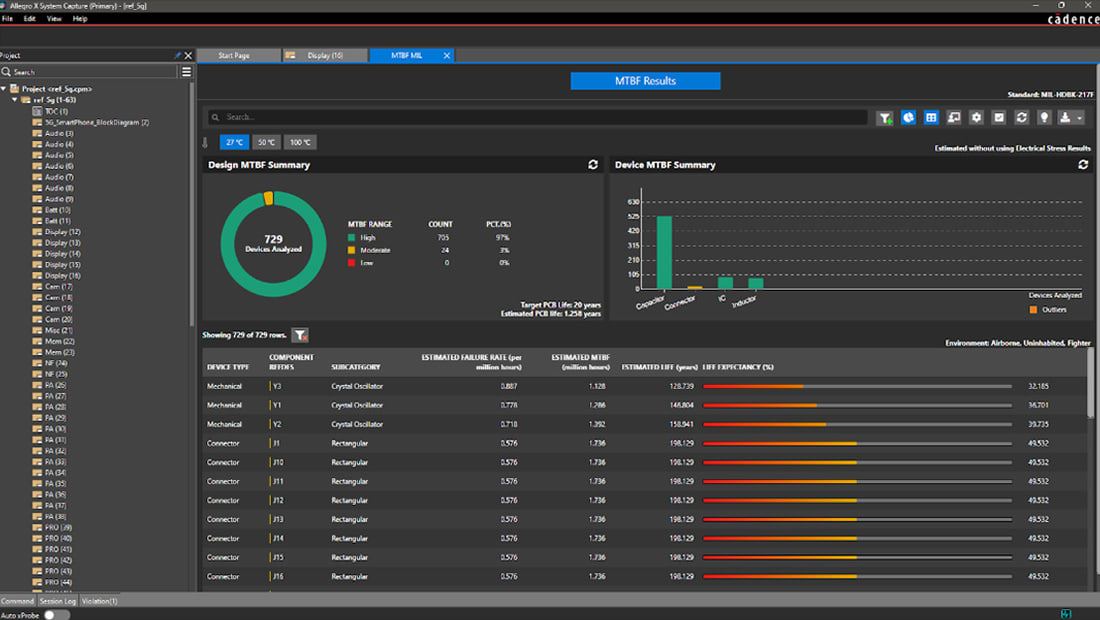Image resolution: width=1100 pixels, height=620 pixels.
Task: Click the add filter funnel icon in results toolbar
Action: [885, 118]
